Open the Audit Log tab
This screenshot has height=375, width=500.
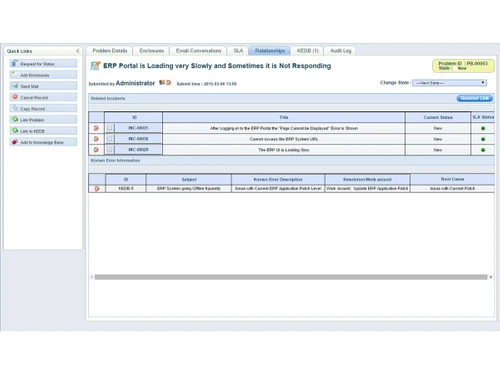[340, 51]
